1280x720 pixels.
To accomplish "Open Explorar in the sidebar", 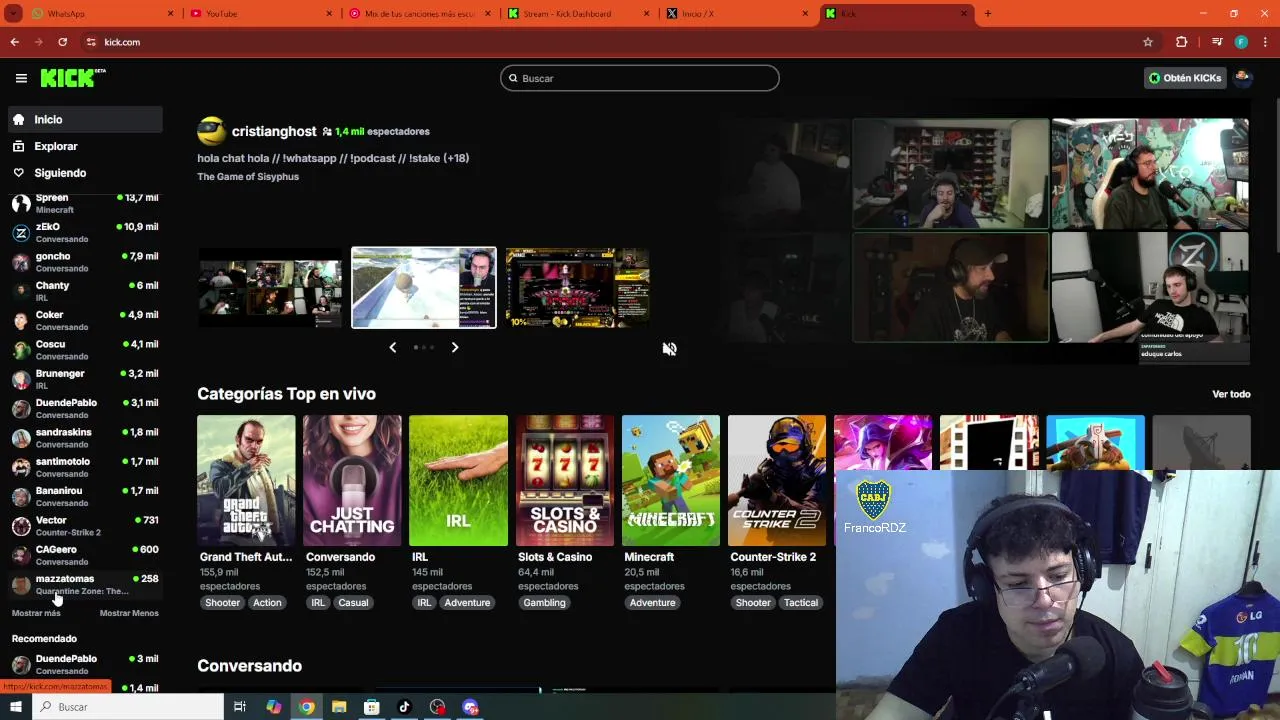I will point(85,146).
